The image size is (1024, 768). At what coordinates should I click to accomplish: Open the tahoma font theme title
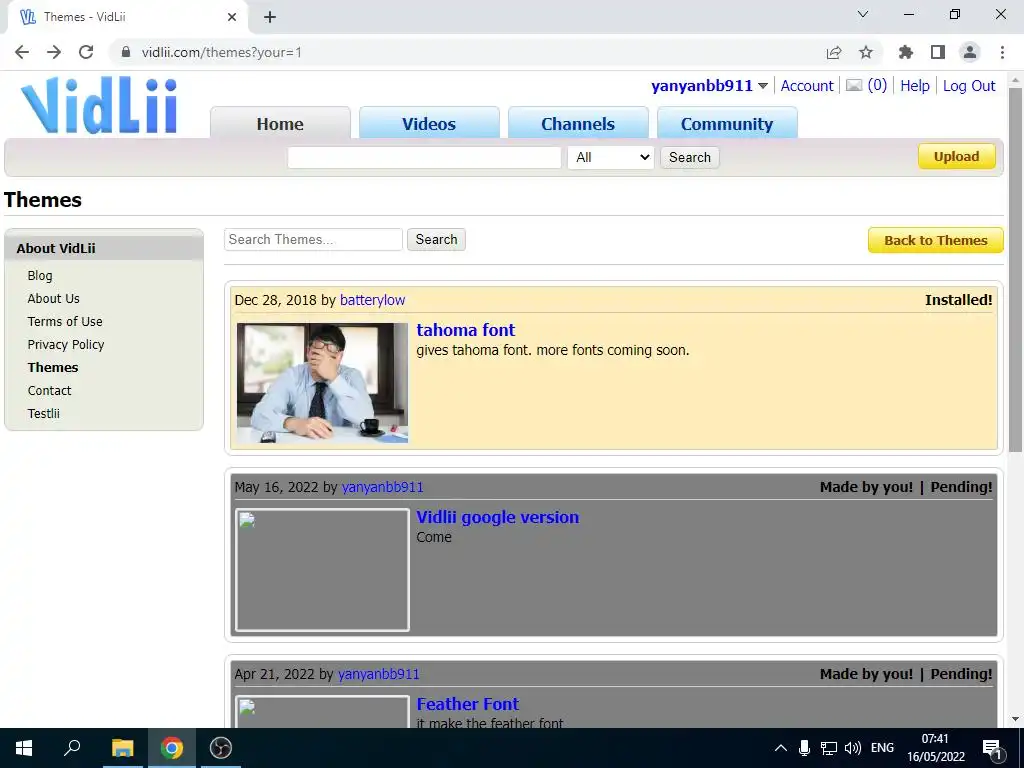click(466, 330)
